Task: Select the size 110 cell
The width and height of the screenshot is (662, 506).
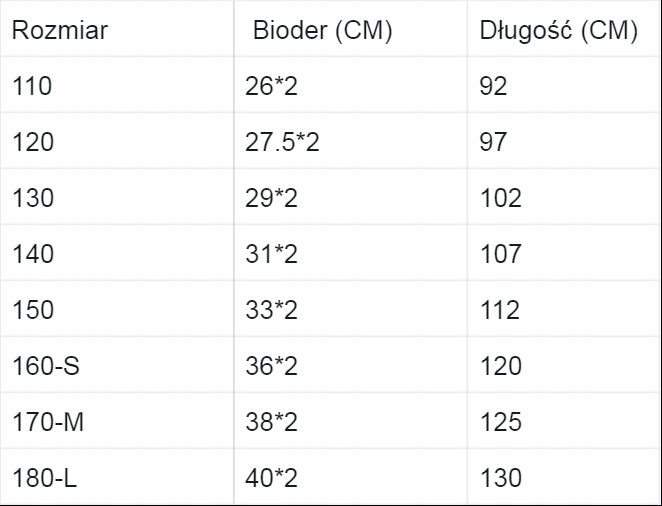Action: (32, 86)
